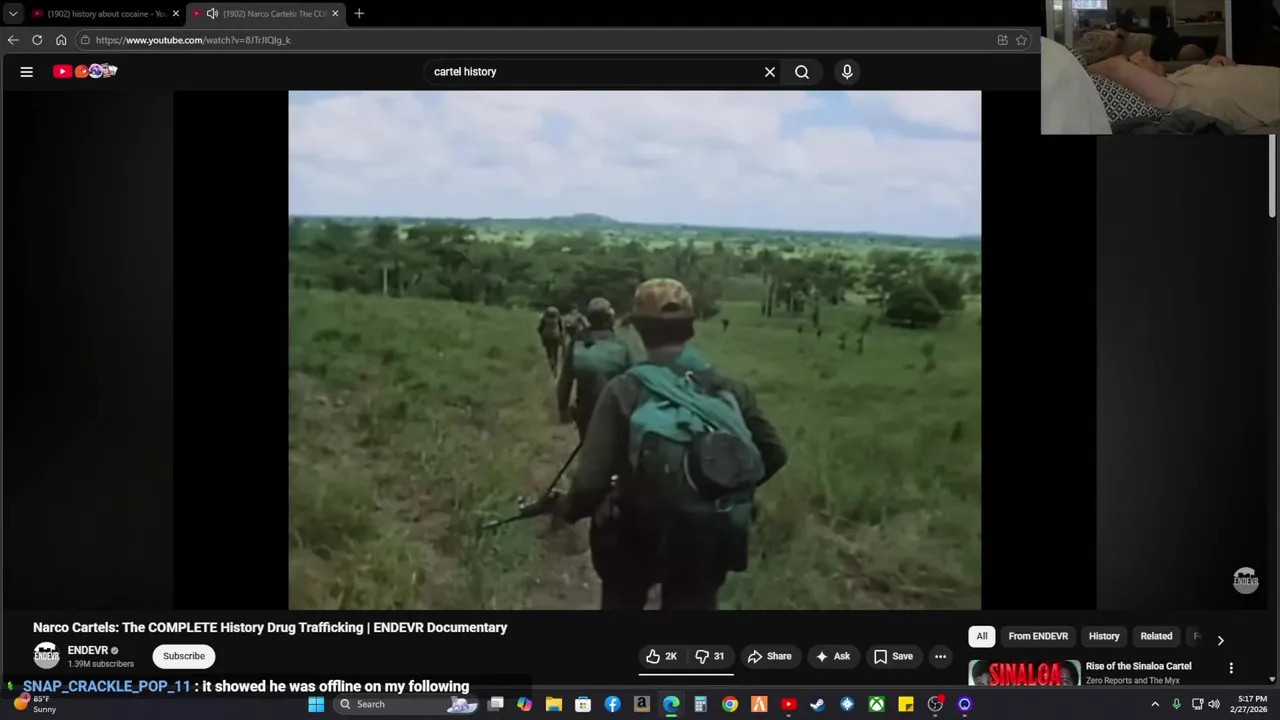Open the tab list dropdown arrow

coord(13,13)
